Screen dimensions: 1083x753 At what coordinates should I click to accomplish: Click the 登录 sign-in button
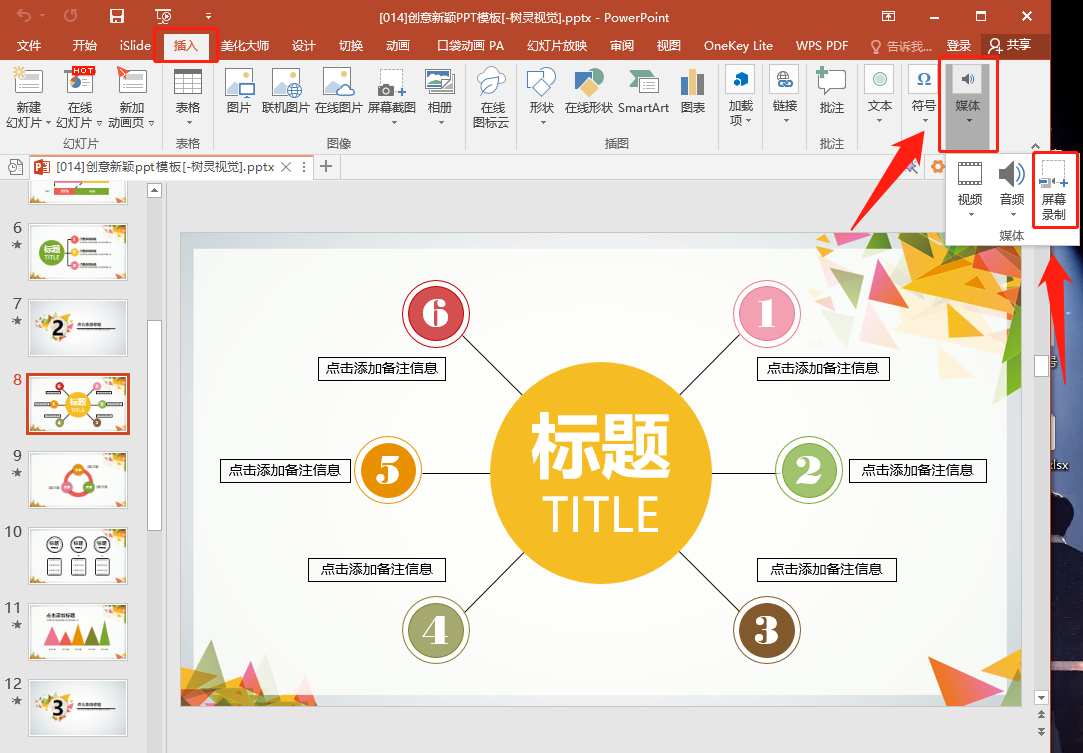(x=959, y=46)
